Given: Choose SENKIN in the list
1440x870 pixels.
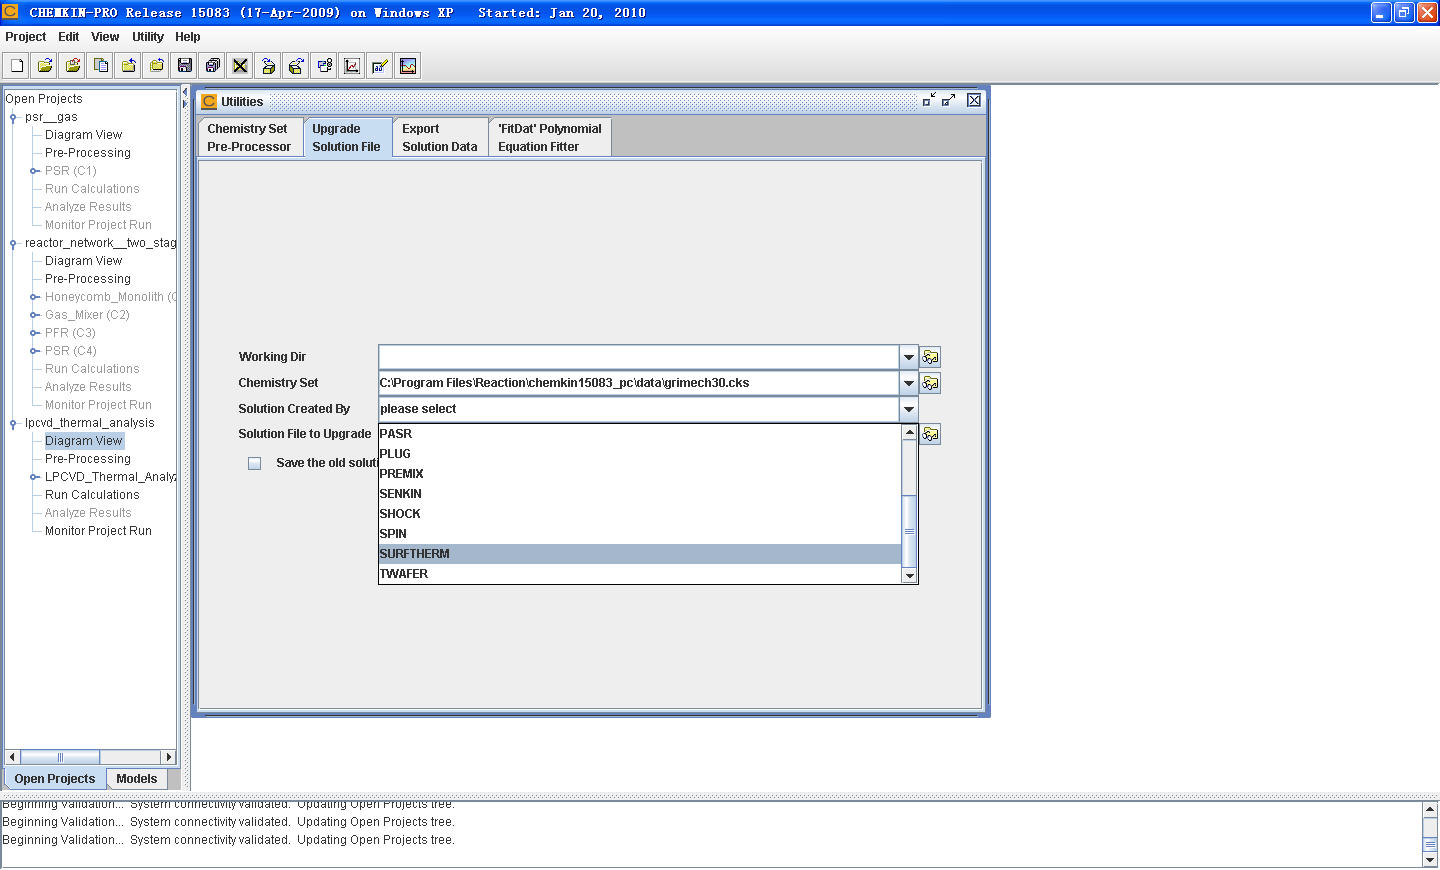Looking at the screenshot, I should [640, 494].
